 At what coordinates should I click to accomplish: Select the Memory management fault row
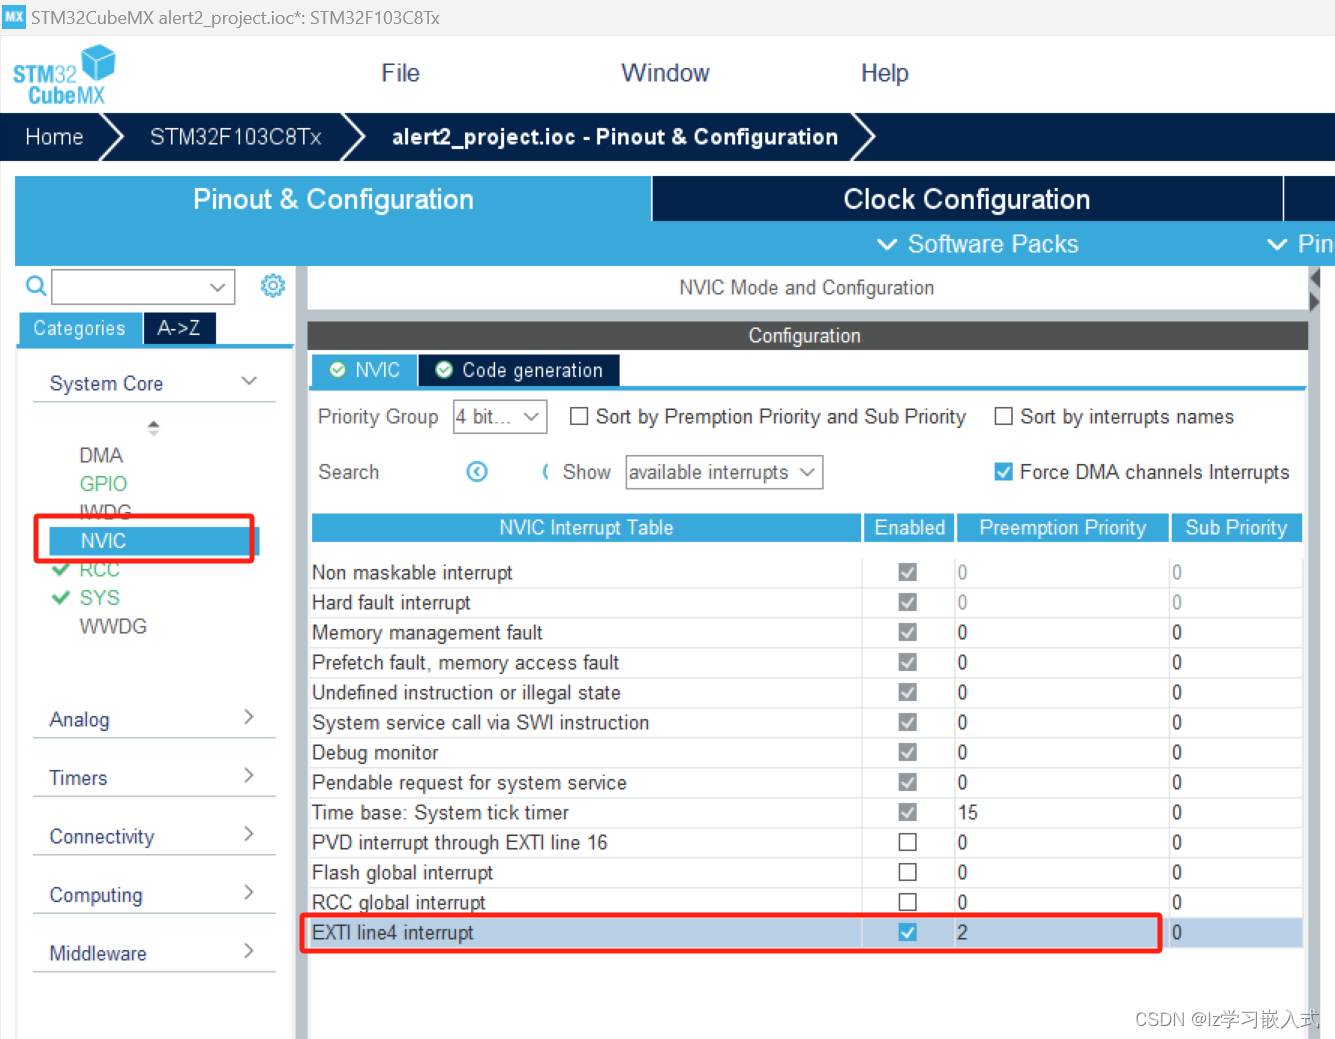click(807, 632)
